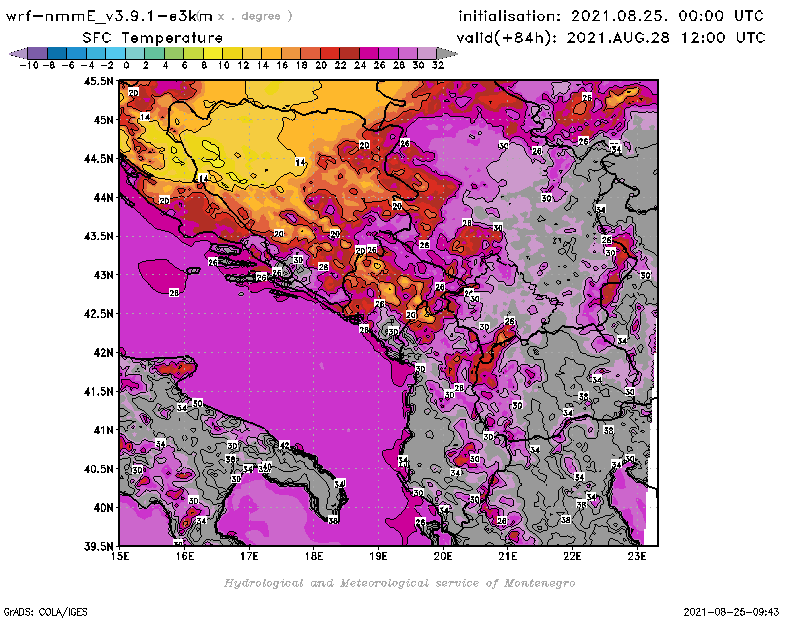The image size is (800, 618).
Task: Click the gray arrow end of legend past 32
Action: (447, 53)
